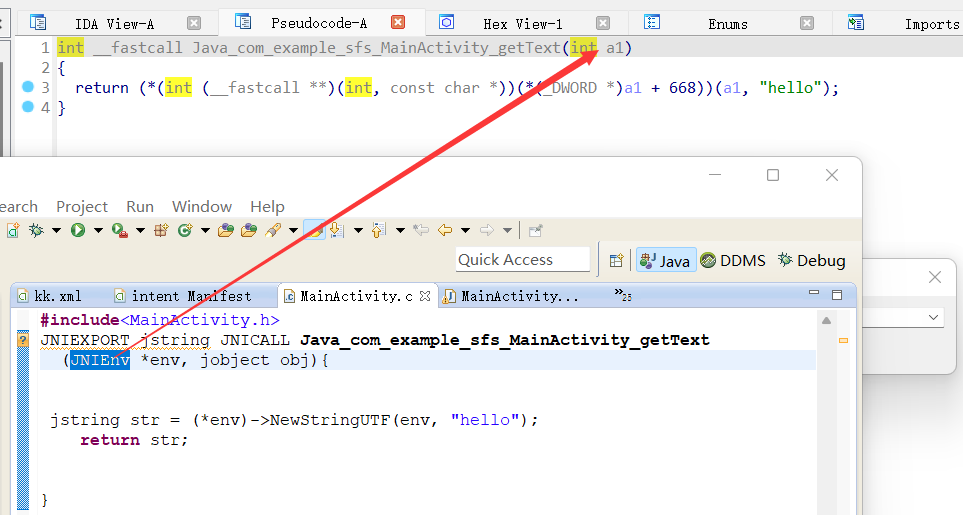Open New Java Class dropdown arrow
The width and height of the screenshot is (963, 515).
pyautogui.click(x=205, y=231)
